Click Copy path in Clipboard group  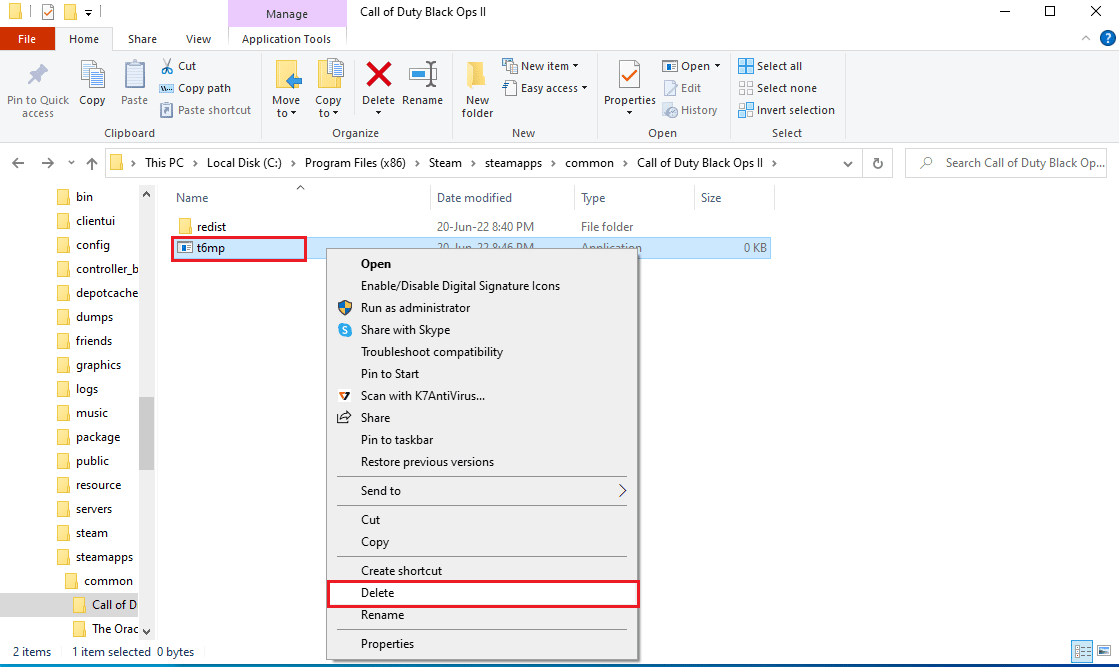tap(195, 88)
